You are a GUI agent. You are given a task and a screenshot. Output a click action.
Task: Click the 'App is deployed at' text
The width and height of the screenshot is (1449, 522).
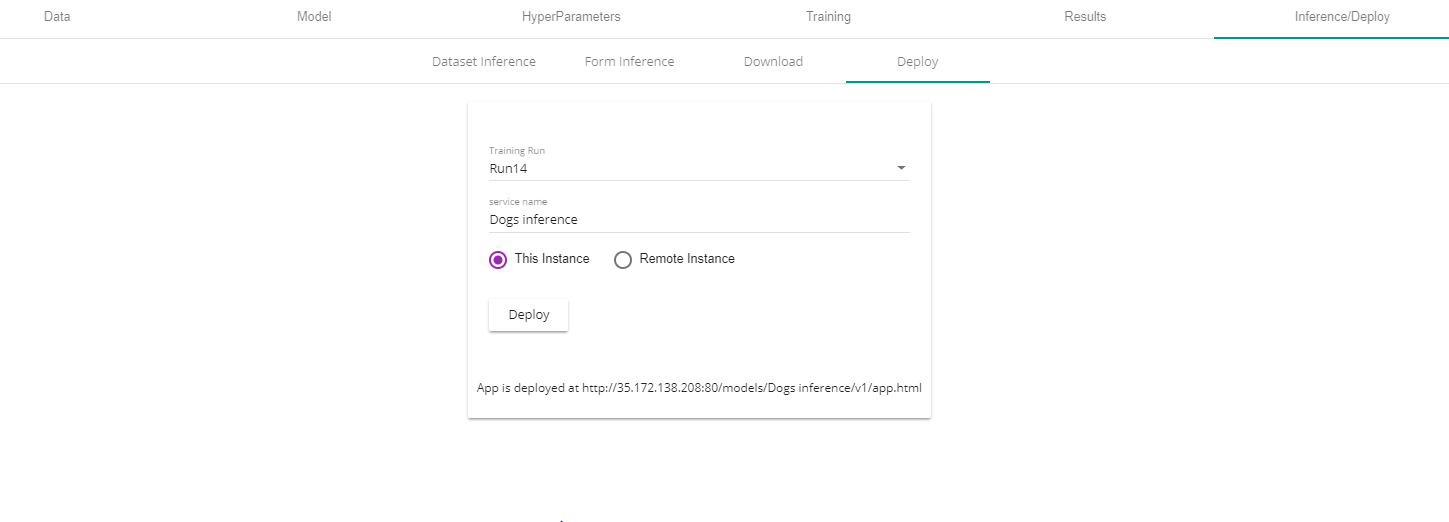[x=527, y=388]
